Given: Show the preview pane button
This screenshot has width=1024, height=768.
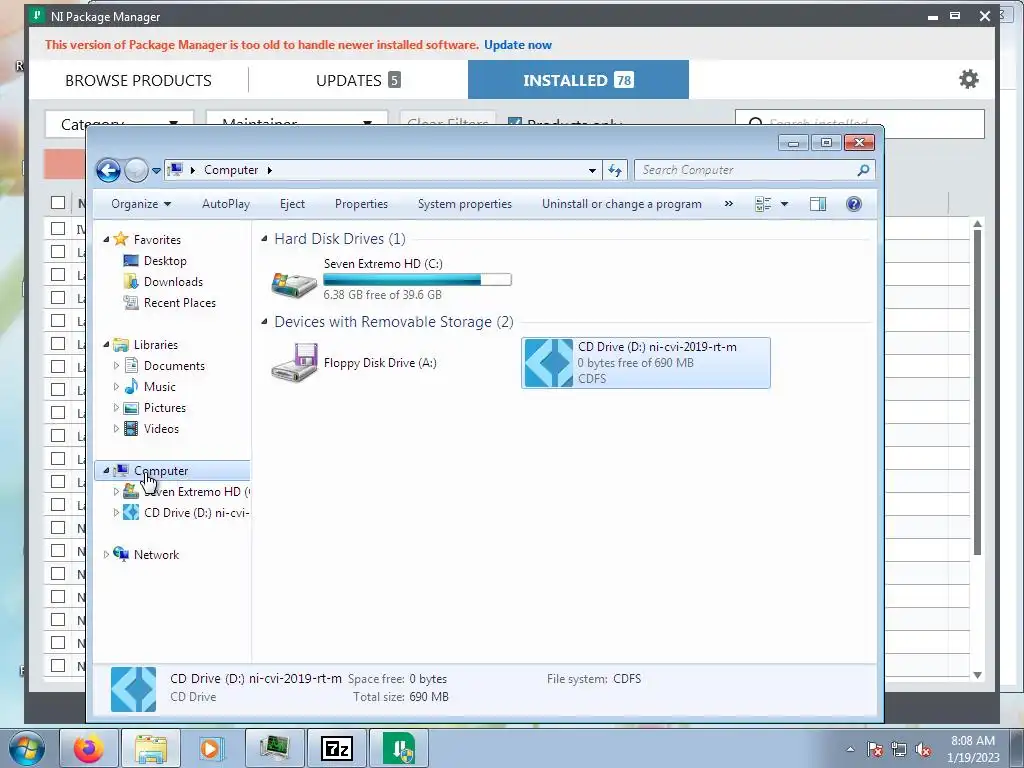Looking at the screenshot, I should (818, 204).
